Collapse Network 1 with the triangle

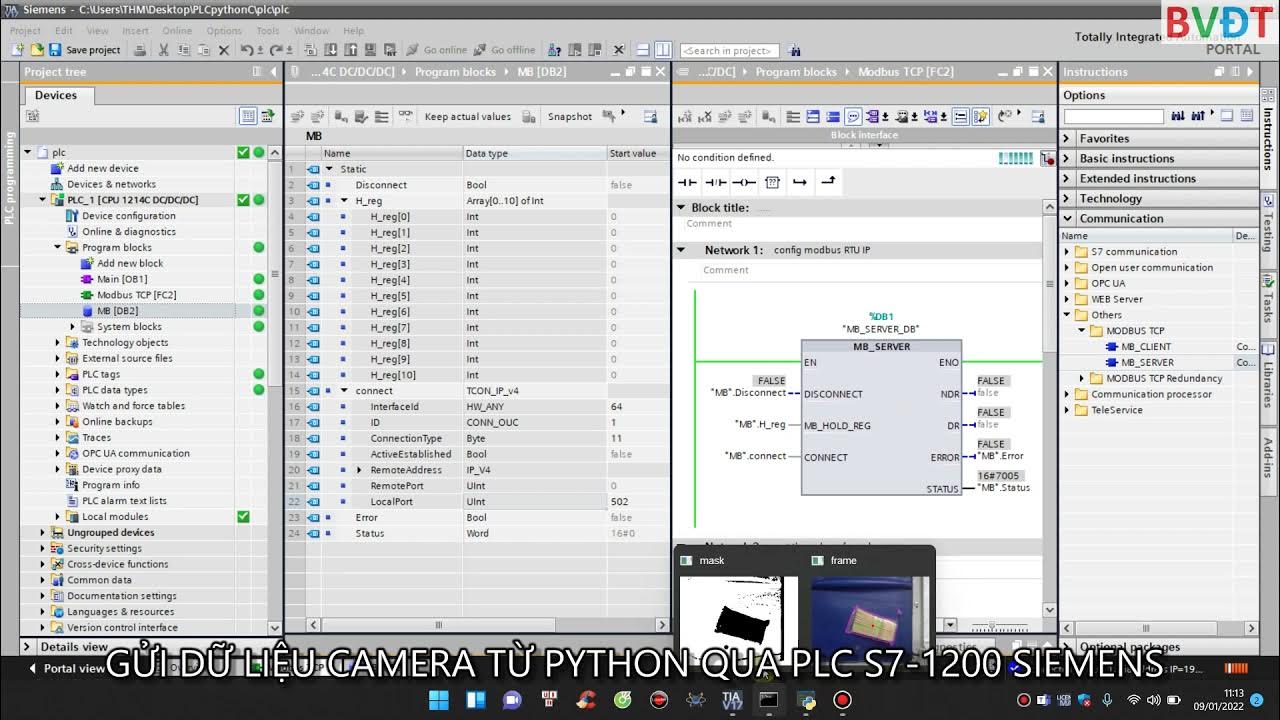pos(682,250)
